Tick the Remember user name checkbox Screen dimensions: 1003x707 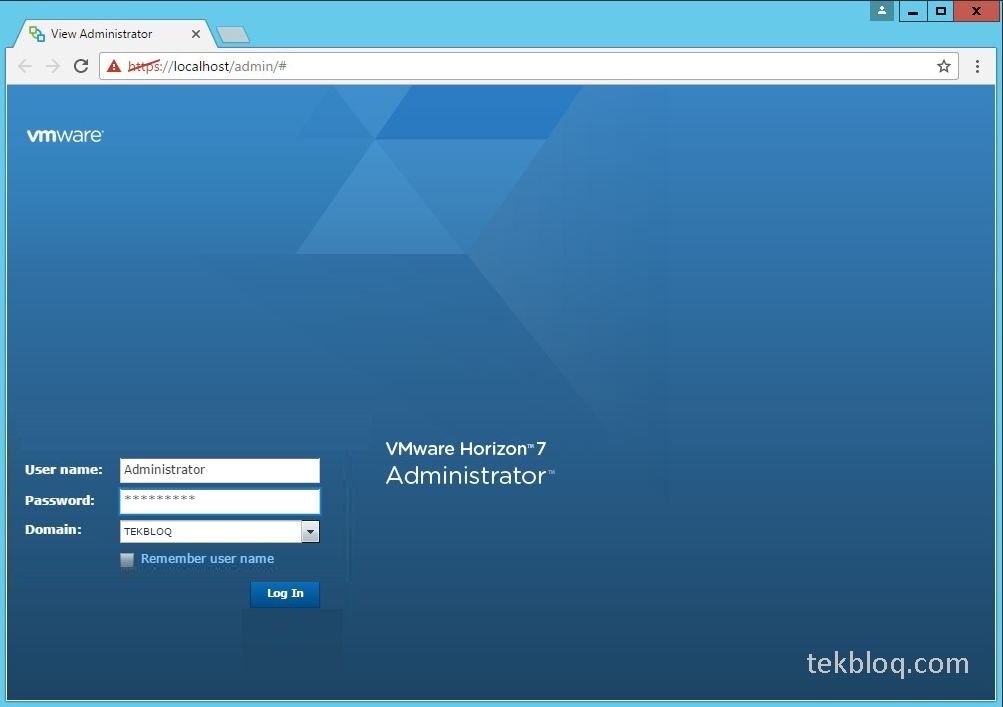tap(127, 560)
